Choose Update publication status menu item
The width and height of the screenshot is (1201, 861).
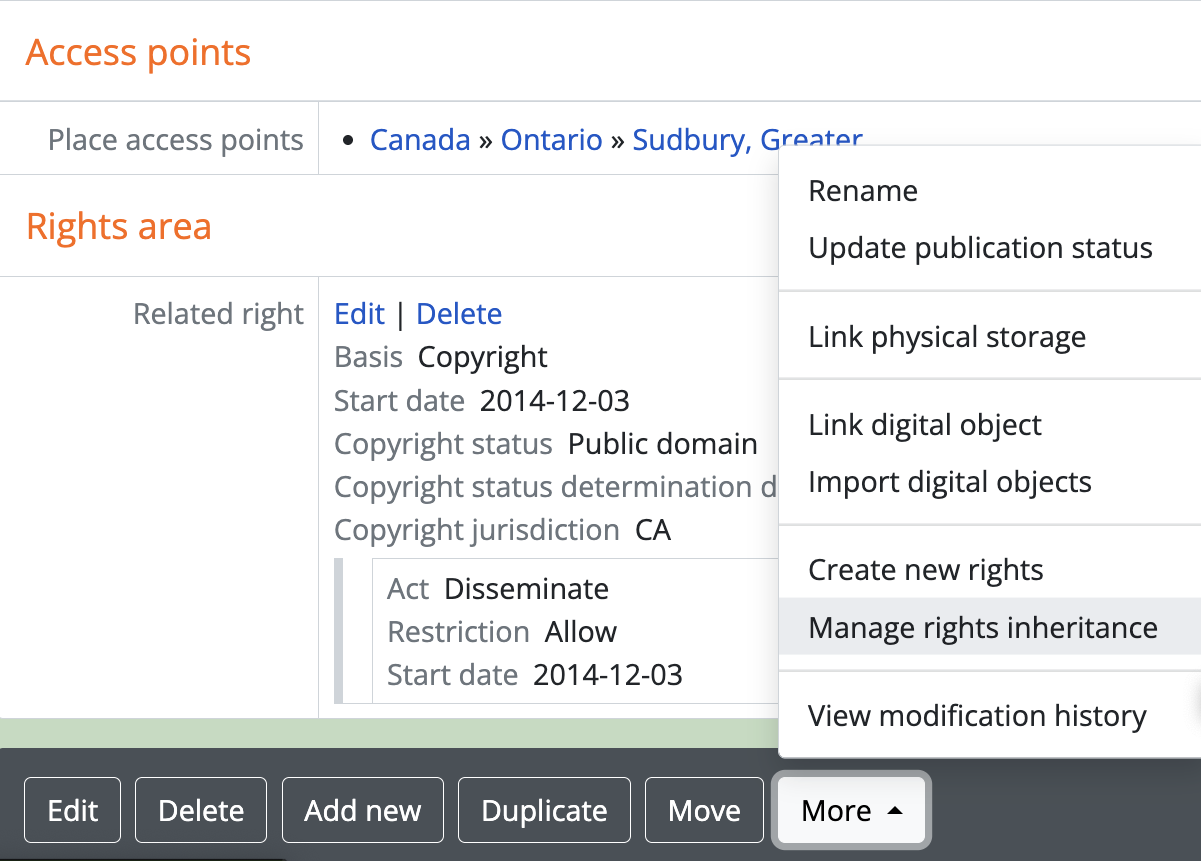980,248
